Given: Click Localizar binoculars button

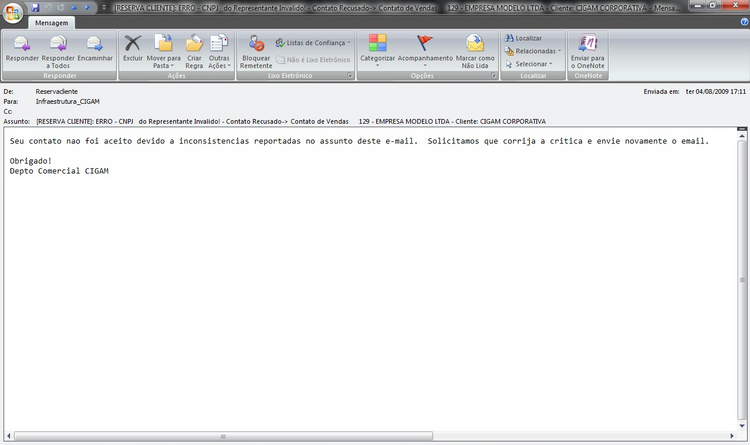Looking at the screenshot, I should tap(524, 38).
